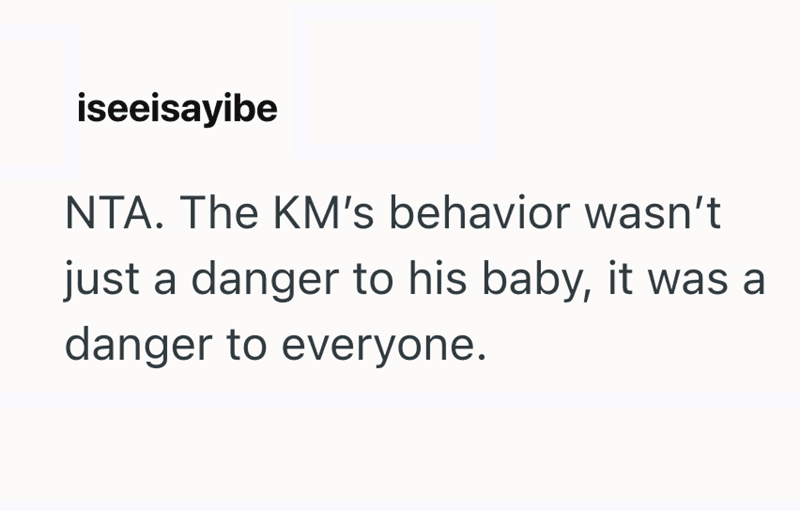The image size is (800, 511).
Task: Click the word just on the second line
Action: pos(102,279)
